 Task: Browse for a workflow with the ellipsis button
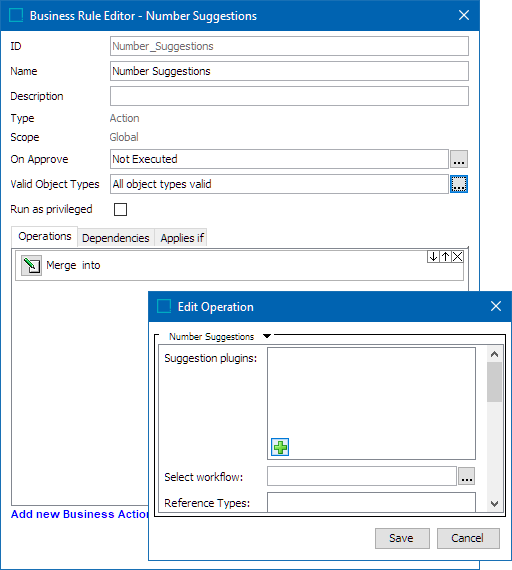[x=467, y=476]
